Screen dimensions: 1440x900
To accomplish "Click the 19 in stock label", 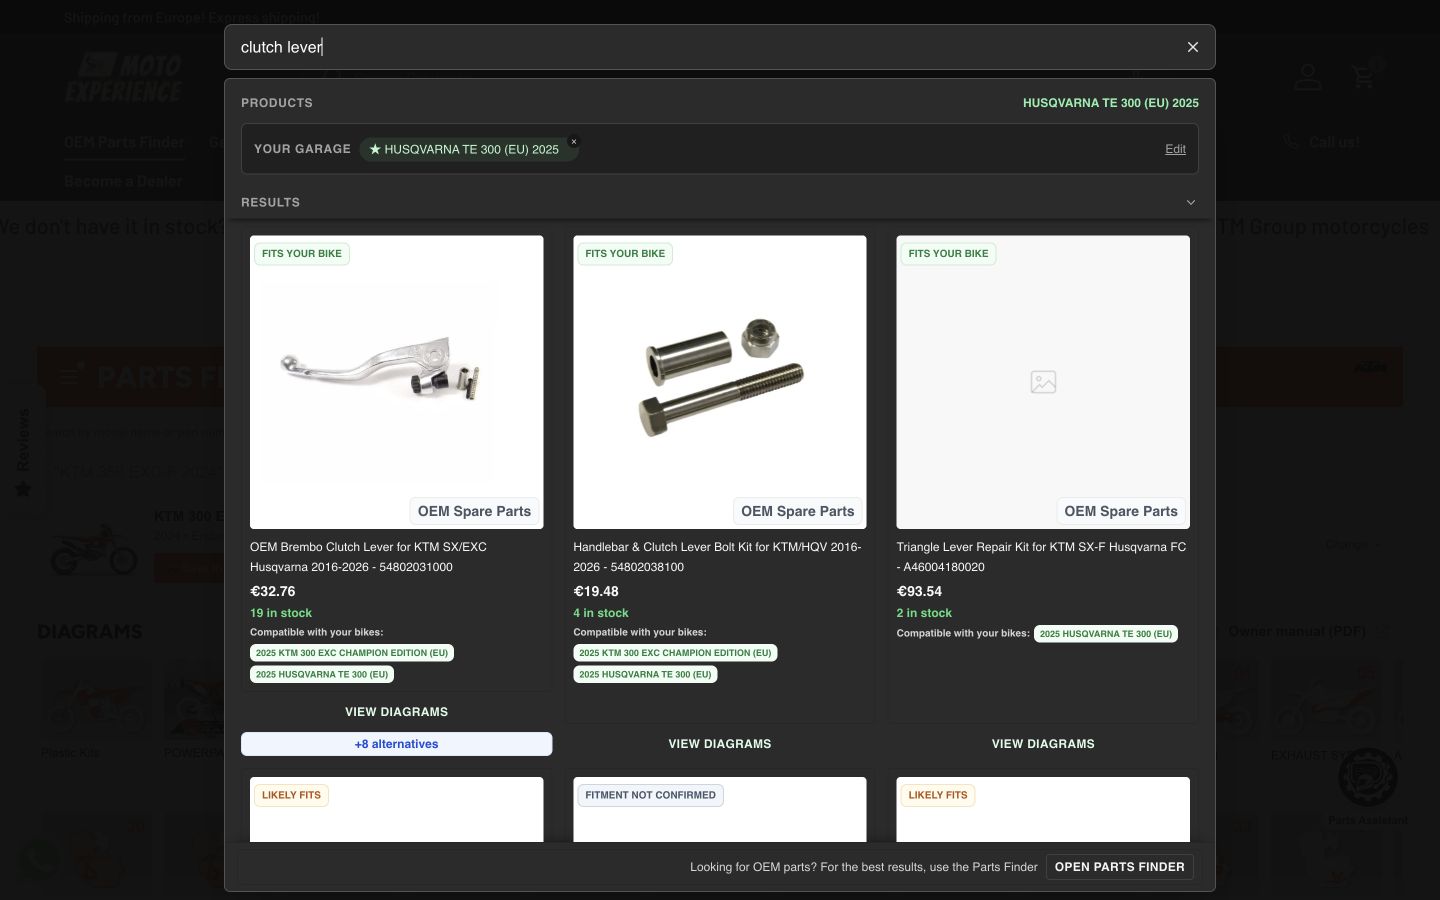I will coord(281,613).
